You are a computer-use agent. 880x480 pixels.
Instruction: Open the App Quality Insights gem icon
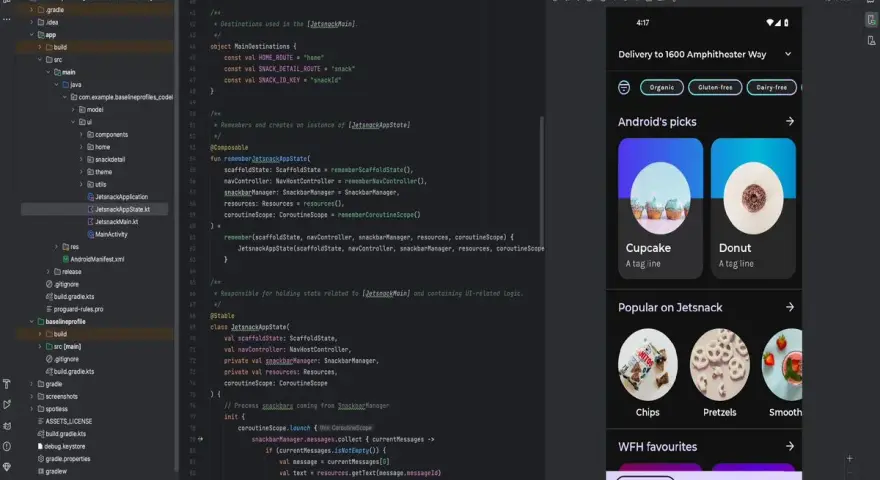coord(7,467)
